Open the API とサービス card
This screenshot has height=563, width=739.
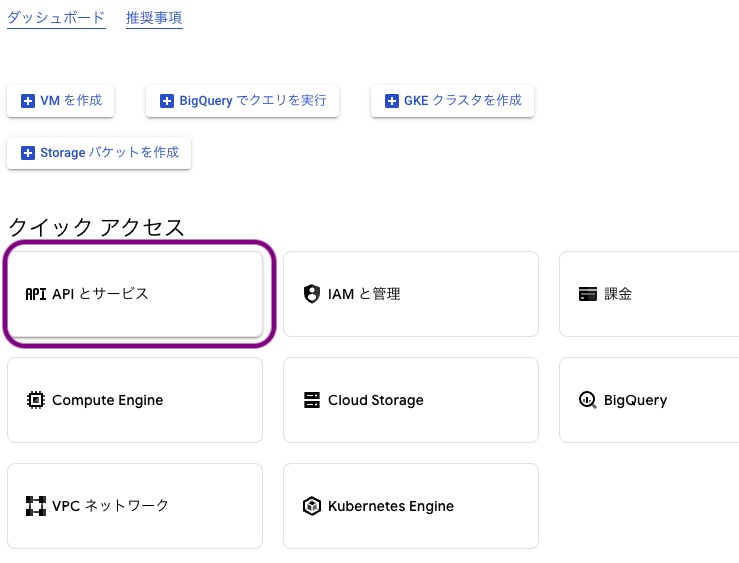coord(135,294)
